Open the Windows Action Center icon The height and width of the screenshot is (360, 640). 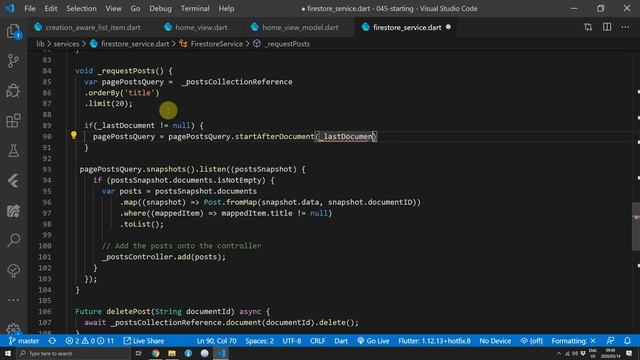click(x=629, y=353)
